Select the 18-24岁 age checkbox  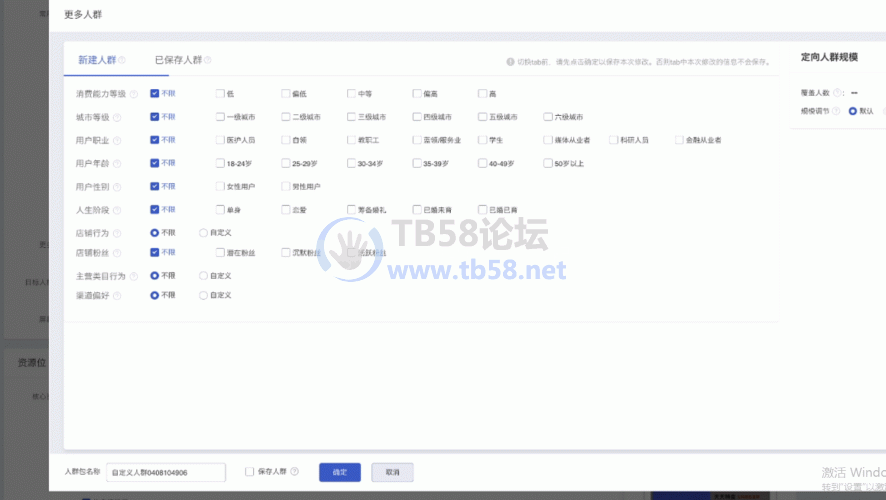[x=220, y=163]
